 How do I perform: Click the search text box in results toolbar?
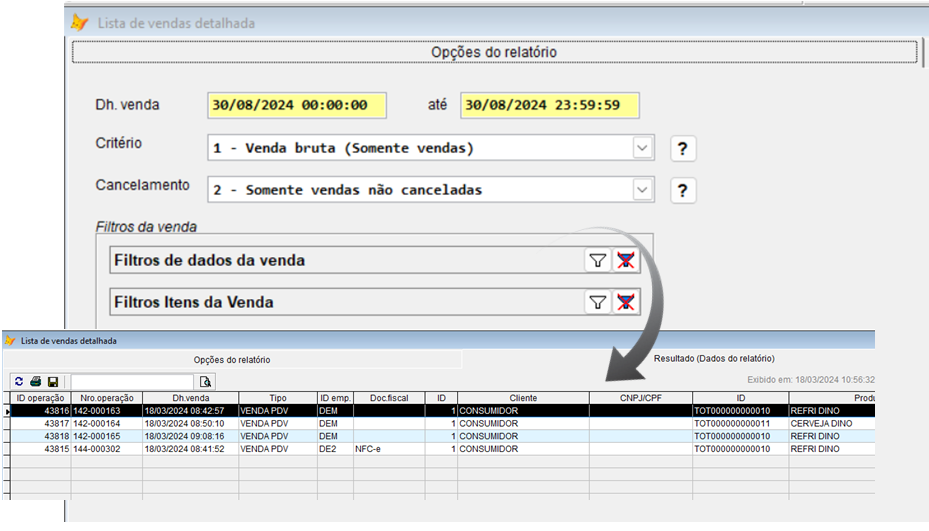coord(132,382)
